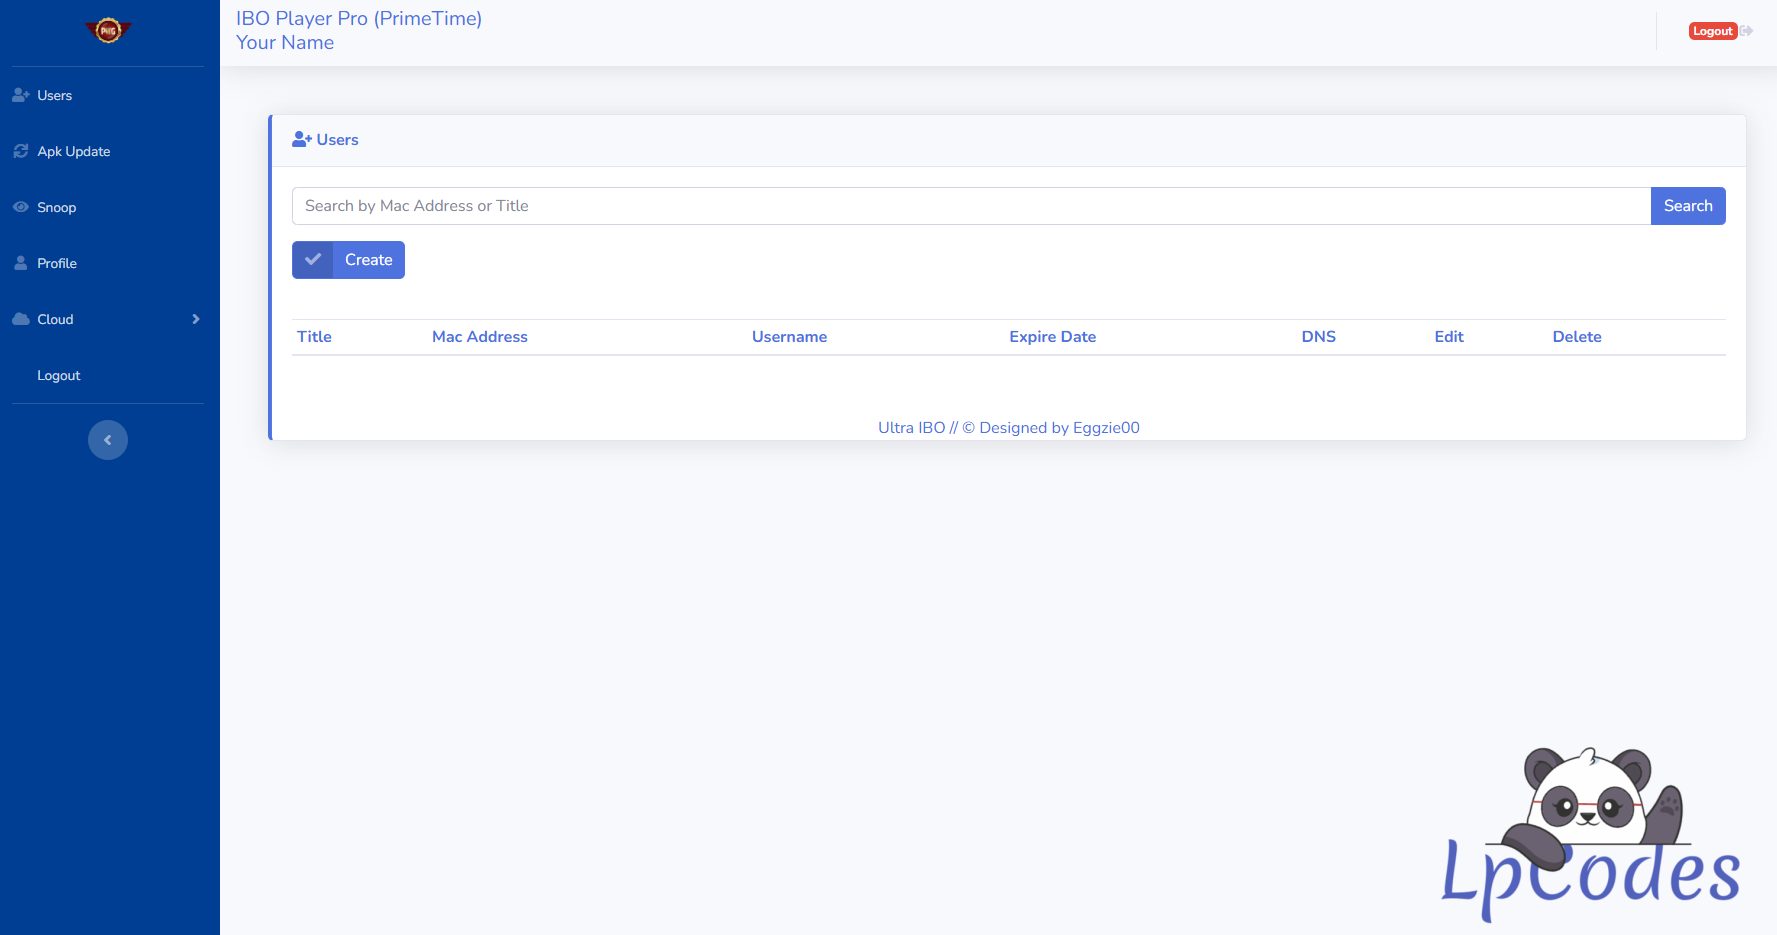Click the Profile person icon
Screen dimensions: 1777x935
click(x=21, y=263)
